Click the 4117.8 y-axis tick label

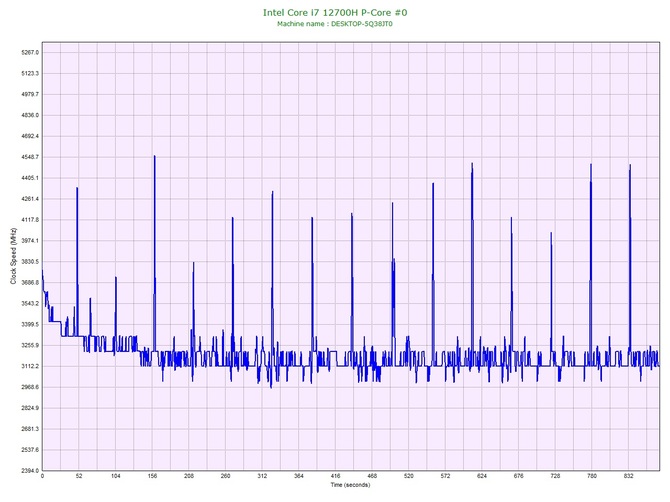30,220
